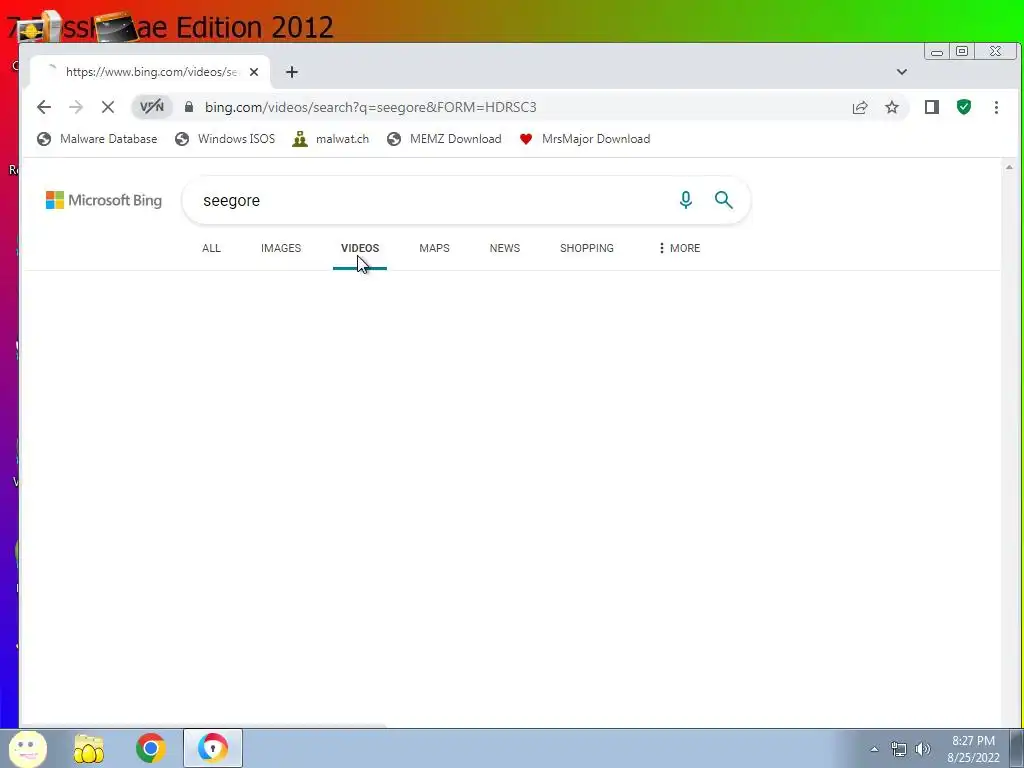Image resolution: width=1024 pixels, height=768 pixels.
Task: Open Google Chrome from taskbar
Action: click(151, 748)
